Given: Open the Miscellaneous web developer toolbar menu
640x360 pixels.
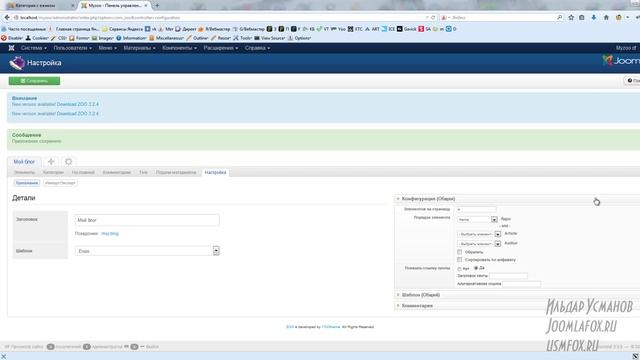Looking at the screenshot, I should click(x=167, y=38).
